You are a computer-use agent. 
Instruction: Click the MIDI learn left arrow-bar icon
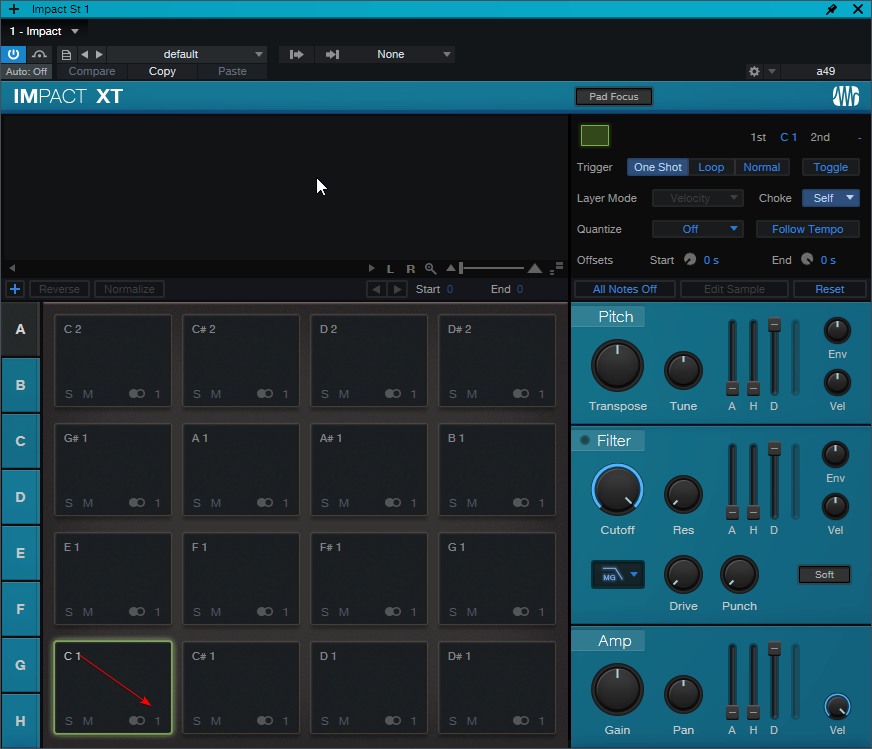[x=296, y=54]
